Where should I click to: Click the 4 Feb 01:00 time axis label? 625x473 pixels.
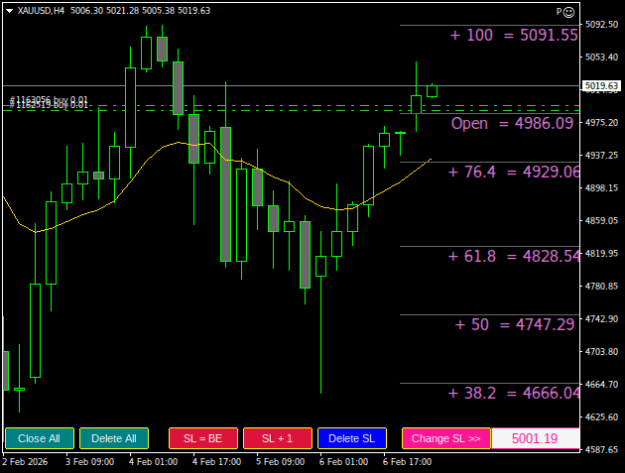pyautogui.click(x=153, y=462)
